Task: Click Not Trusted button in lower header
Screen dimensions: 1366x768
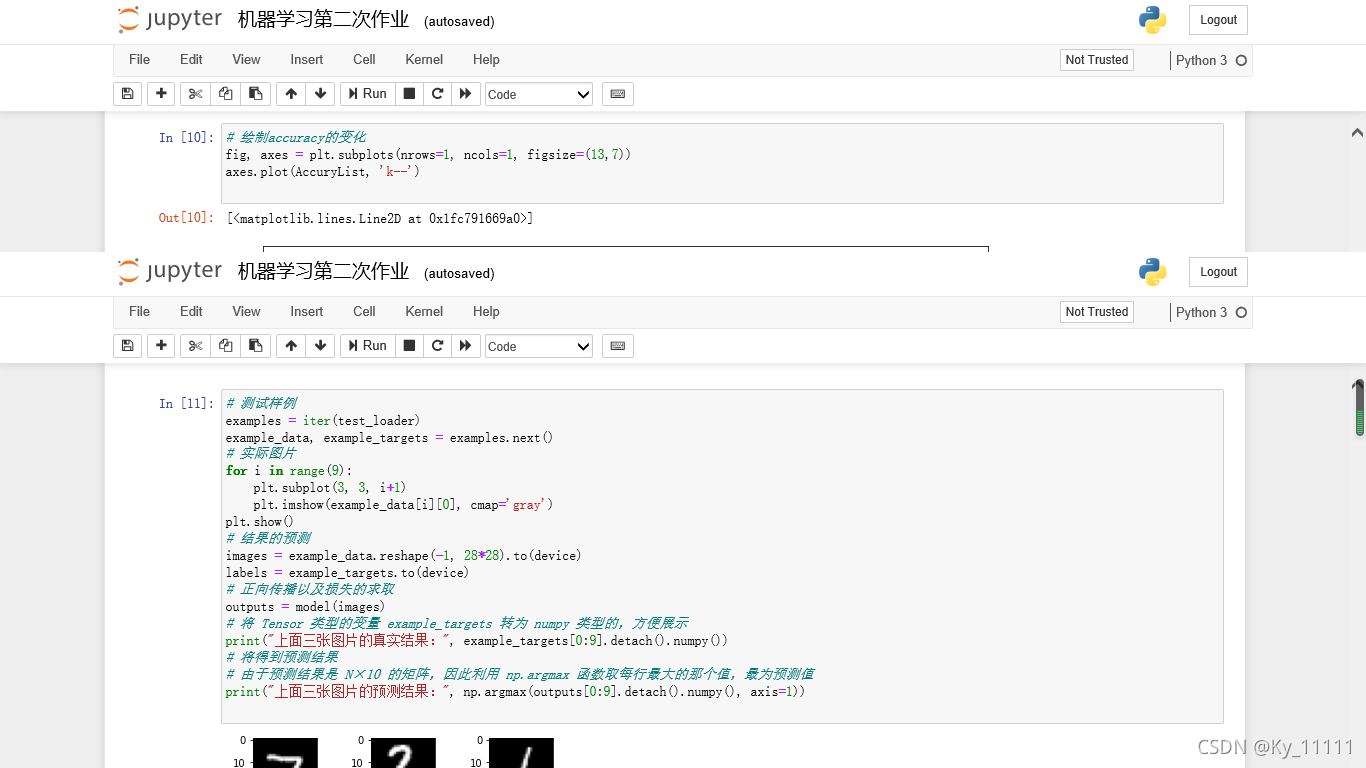Action: coord(1097,312)
